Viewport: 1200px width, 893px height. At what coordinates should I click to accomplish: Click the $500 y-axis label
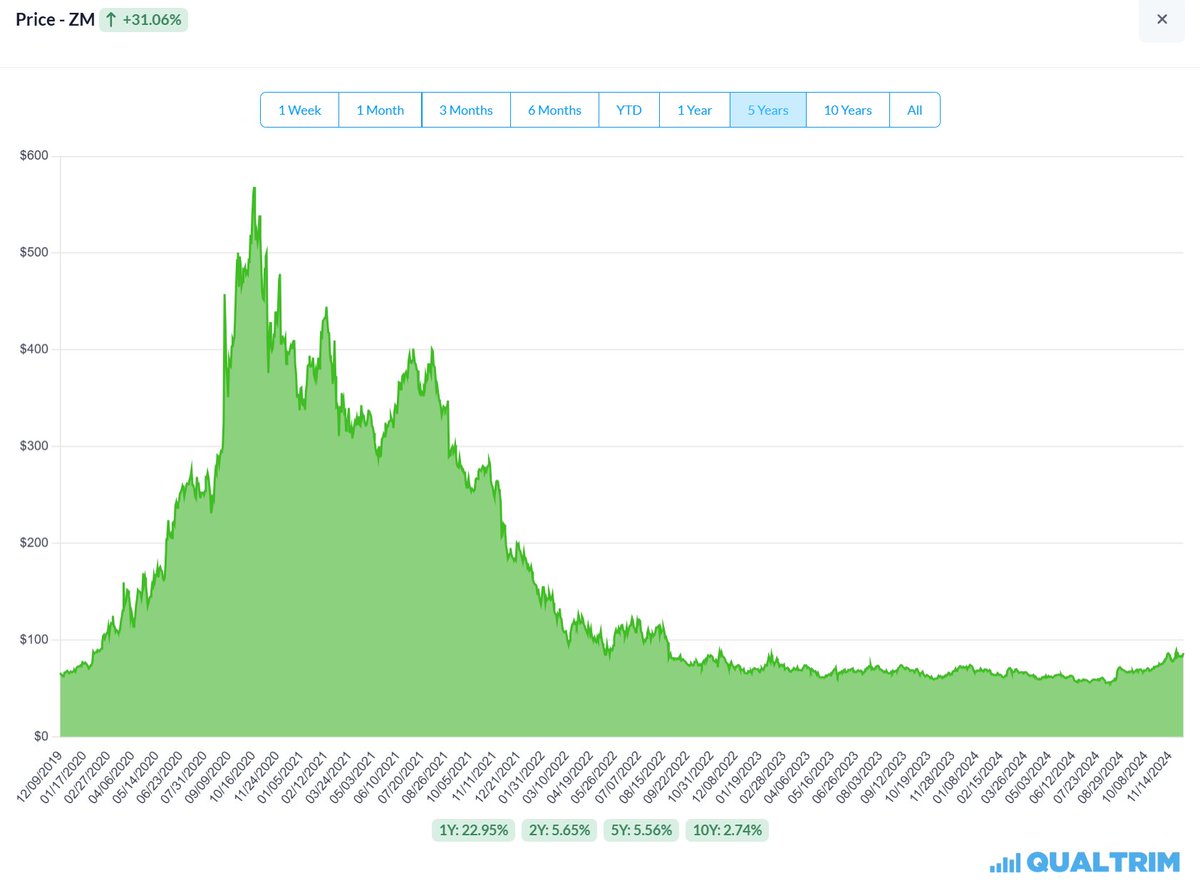click(34, 253)
